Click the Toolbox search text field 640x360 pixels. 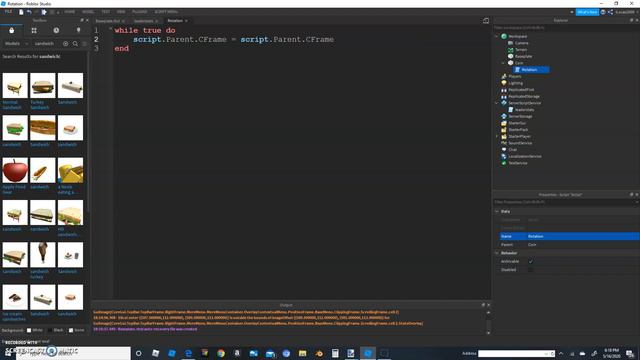coord(46,43)
